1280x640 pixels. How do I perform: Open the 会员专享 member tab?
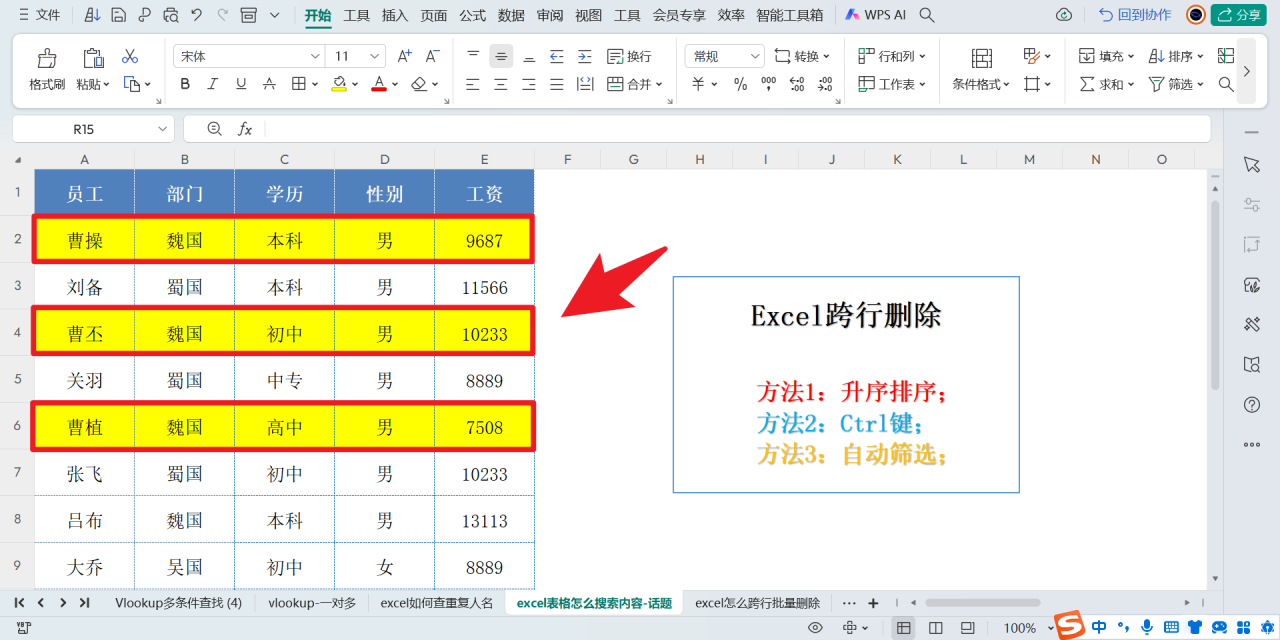point(679,15)
